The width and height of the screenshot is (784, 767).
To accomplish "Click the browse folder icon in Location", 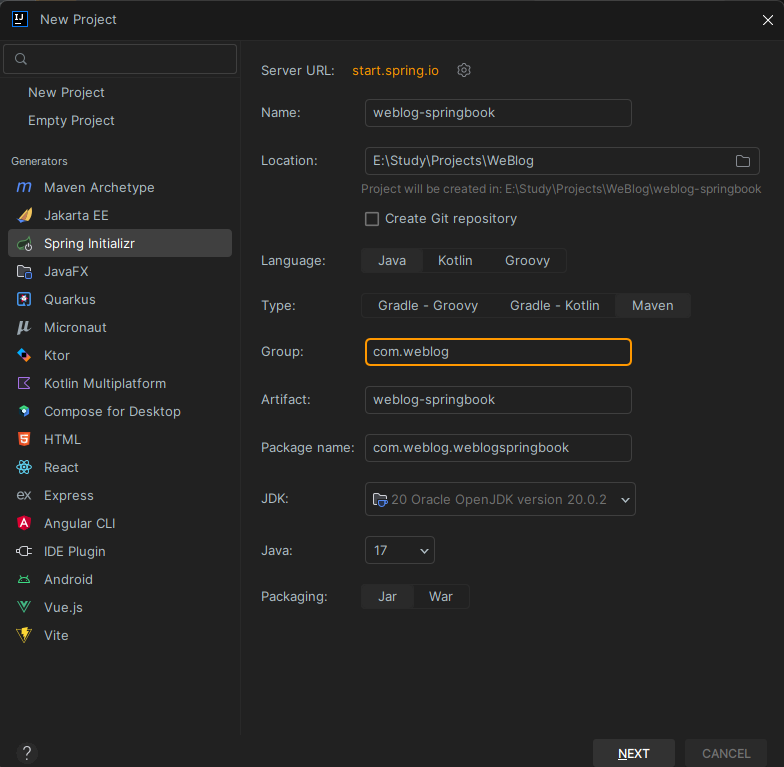I will tap(743, 161).
